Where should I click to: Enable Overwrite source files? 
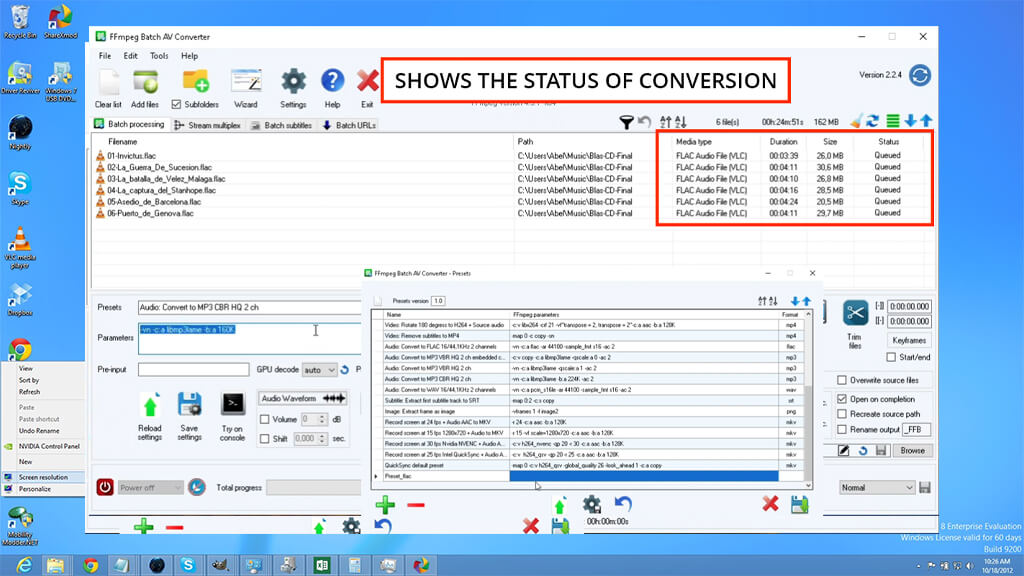coord(842,380)
